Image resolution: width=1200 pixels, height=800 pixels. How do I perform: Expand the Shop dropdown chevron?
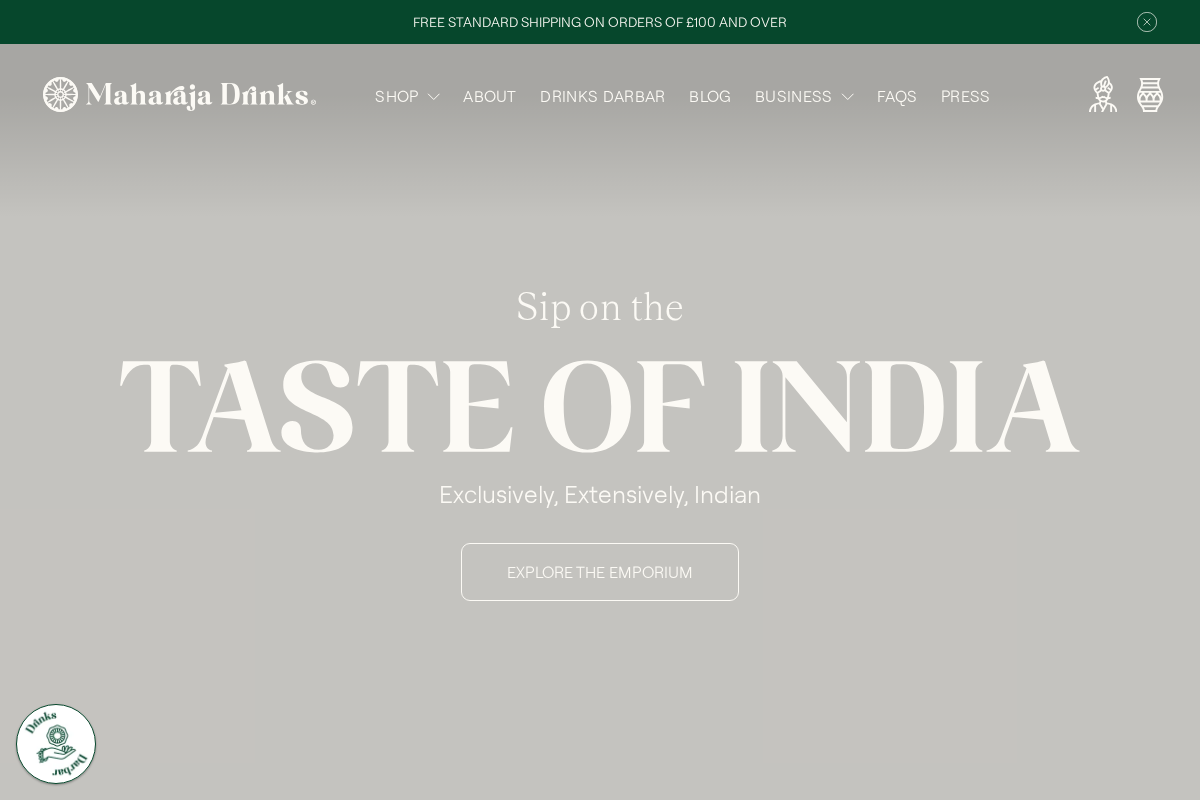coord(434,97)
